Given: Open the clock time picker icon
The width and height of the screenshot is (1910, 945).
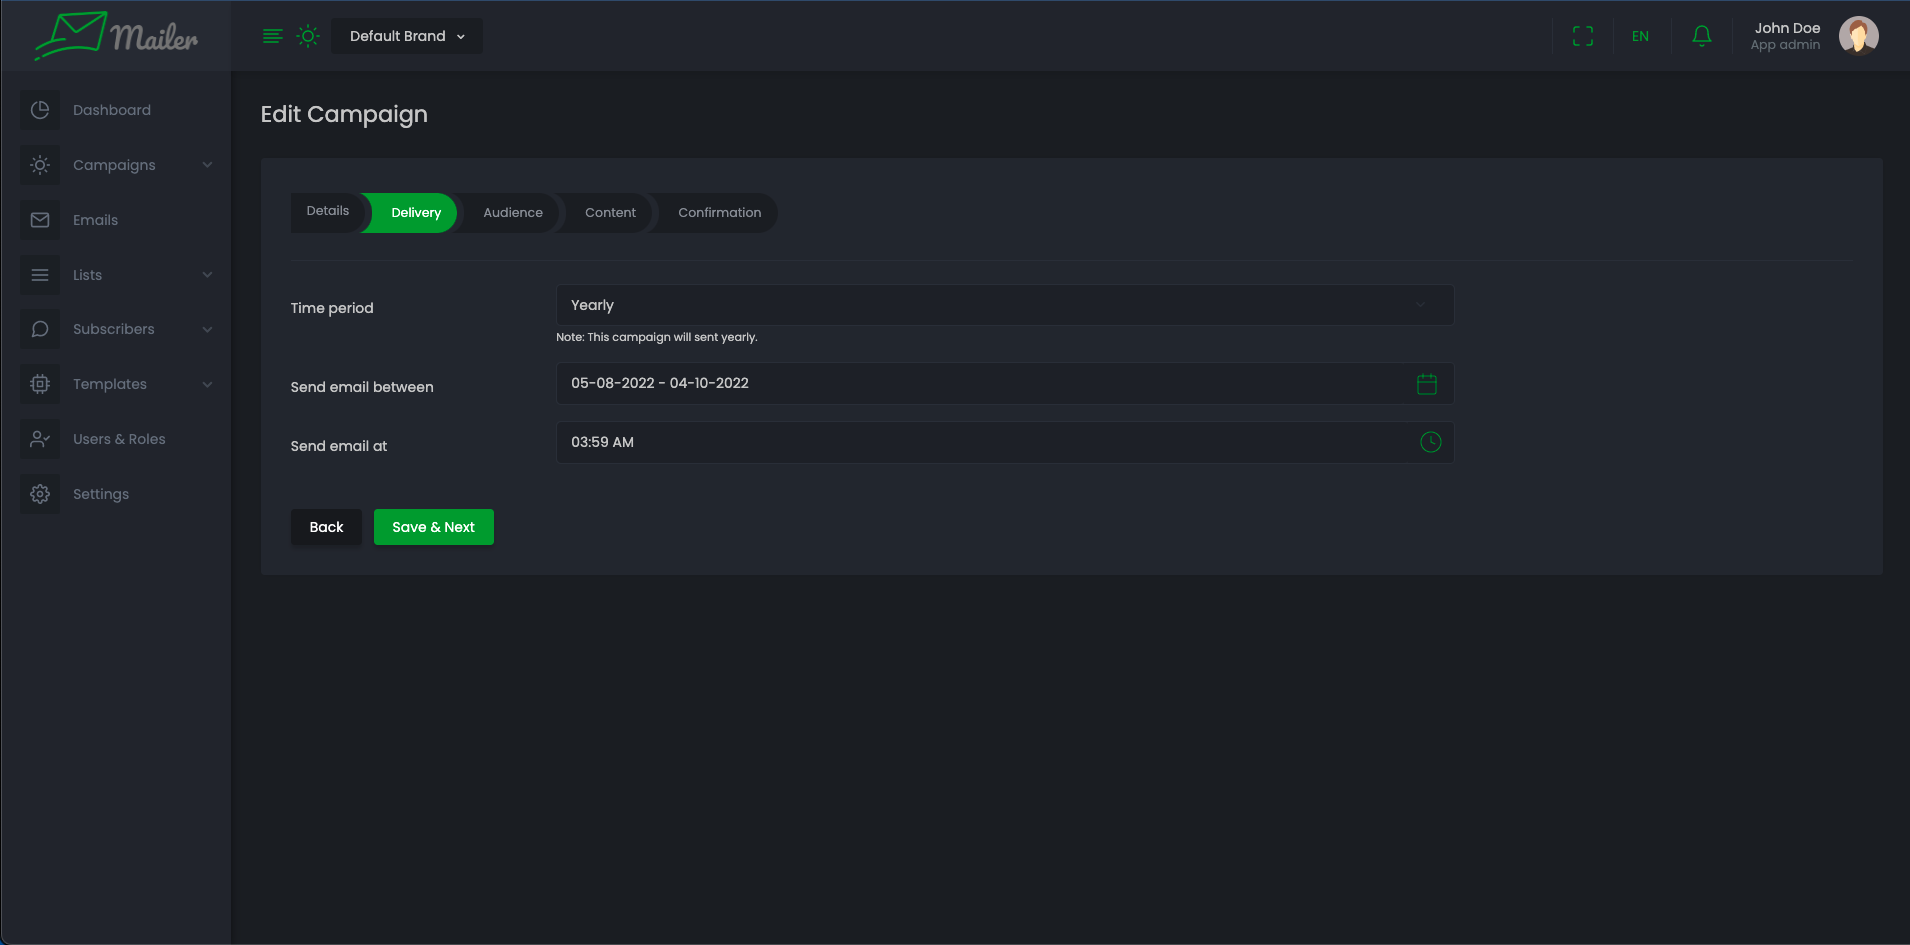Looking at the screenshot, I should pyautogui.click(x=1430, y=442).
